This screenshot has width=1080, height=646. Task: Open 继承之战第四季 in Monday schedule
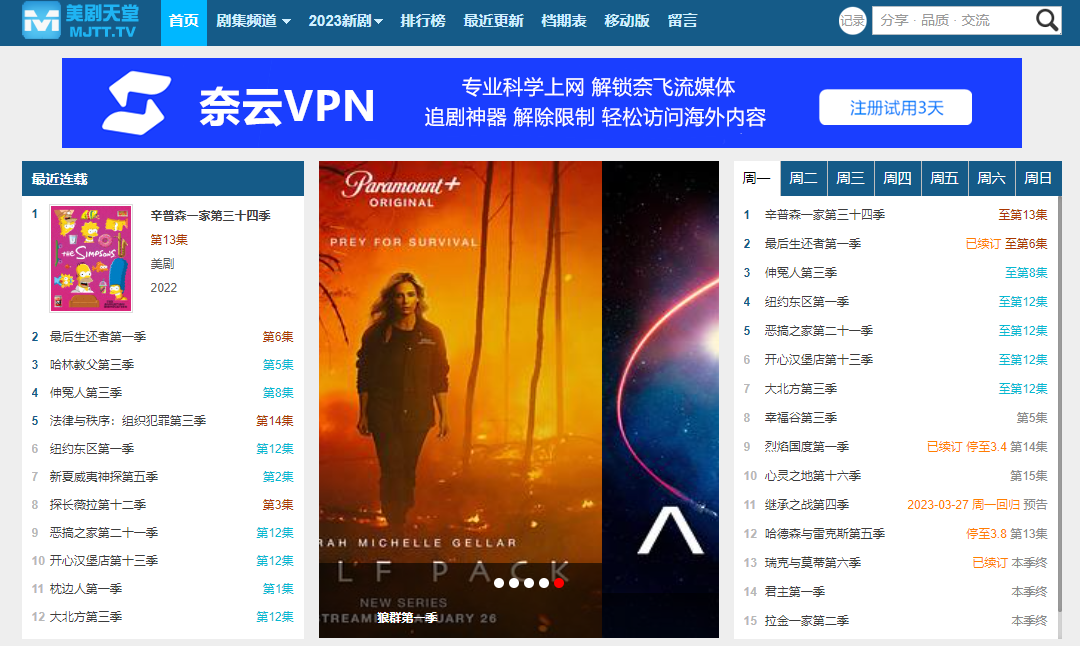[807, 505]
